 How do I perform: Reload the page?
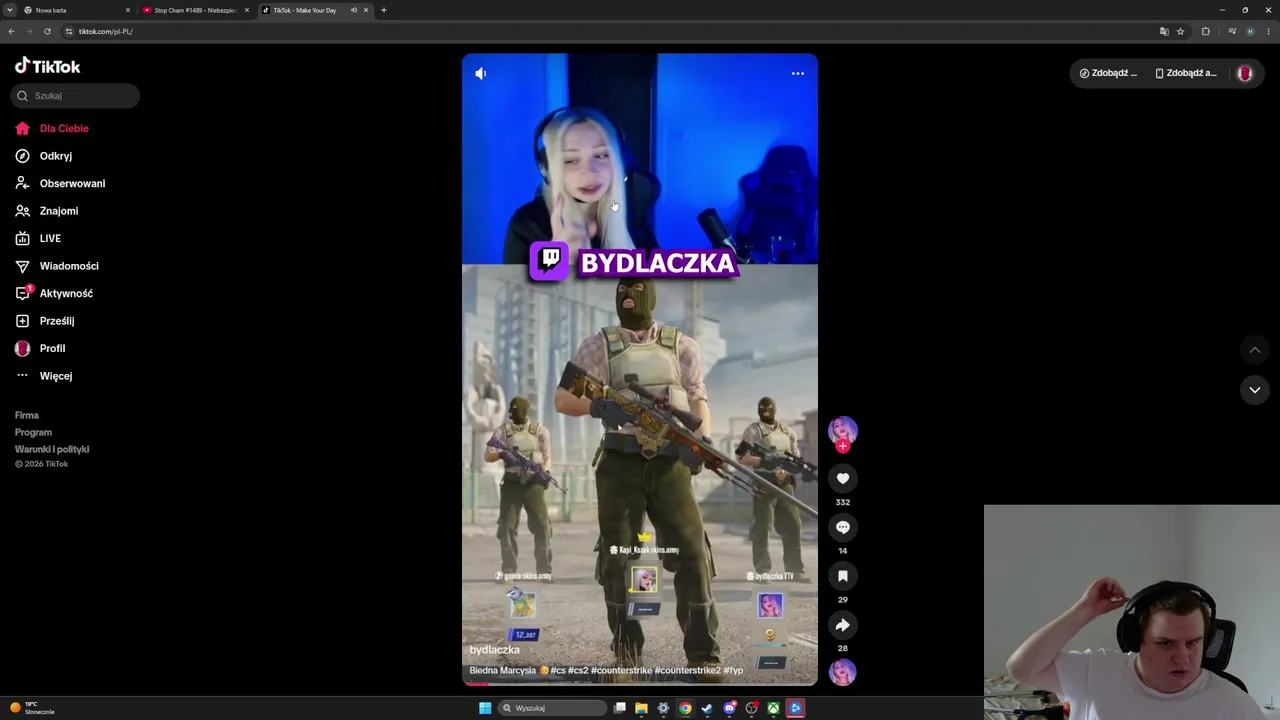[x=47, y=31]
